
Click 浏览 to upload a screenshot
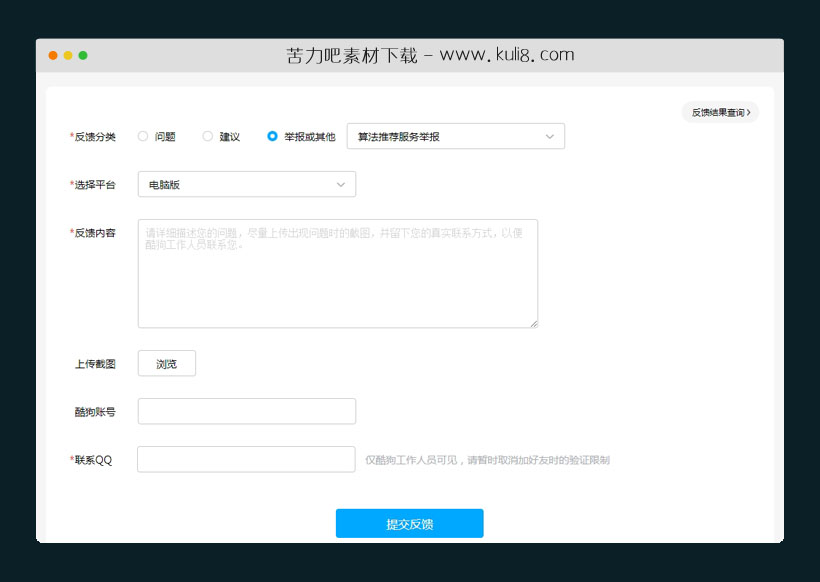166,363
